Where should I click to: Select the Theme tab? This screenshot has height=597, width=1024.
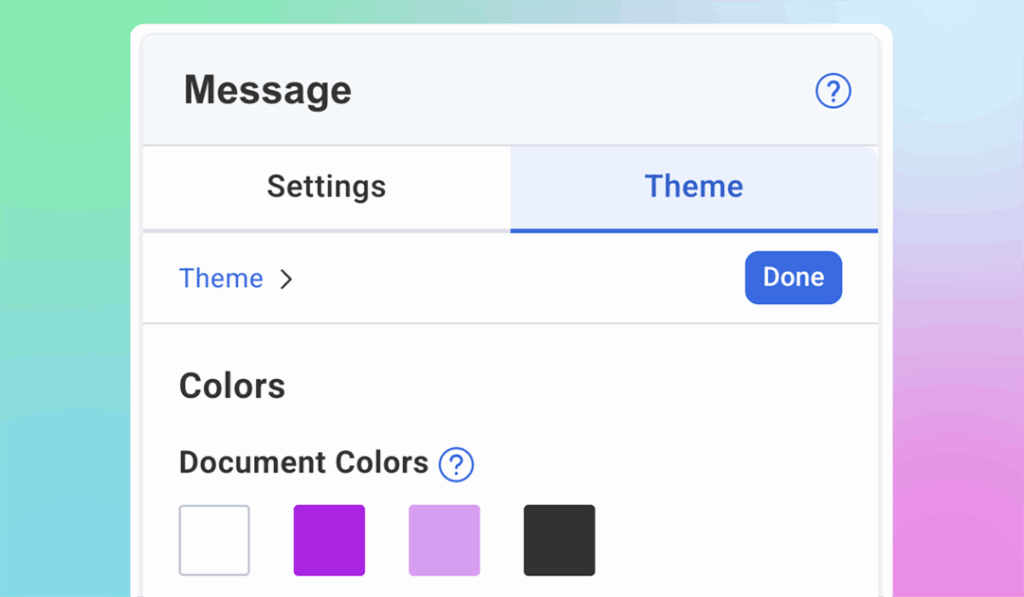[694, 186]
